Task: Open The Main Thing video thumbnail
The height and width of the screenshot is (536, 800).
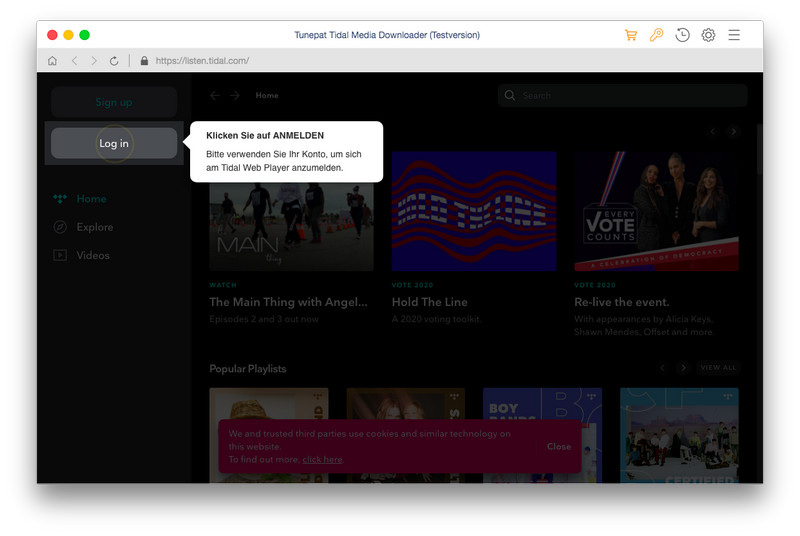Action: (291, 226)
